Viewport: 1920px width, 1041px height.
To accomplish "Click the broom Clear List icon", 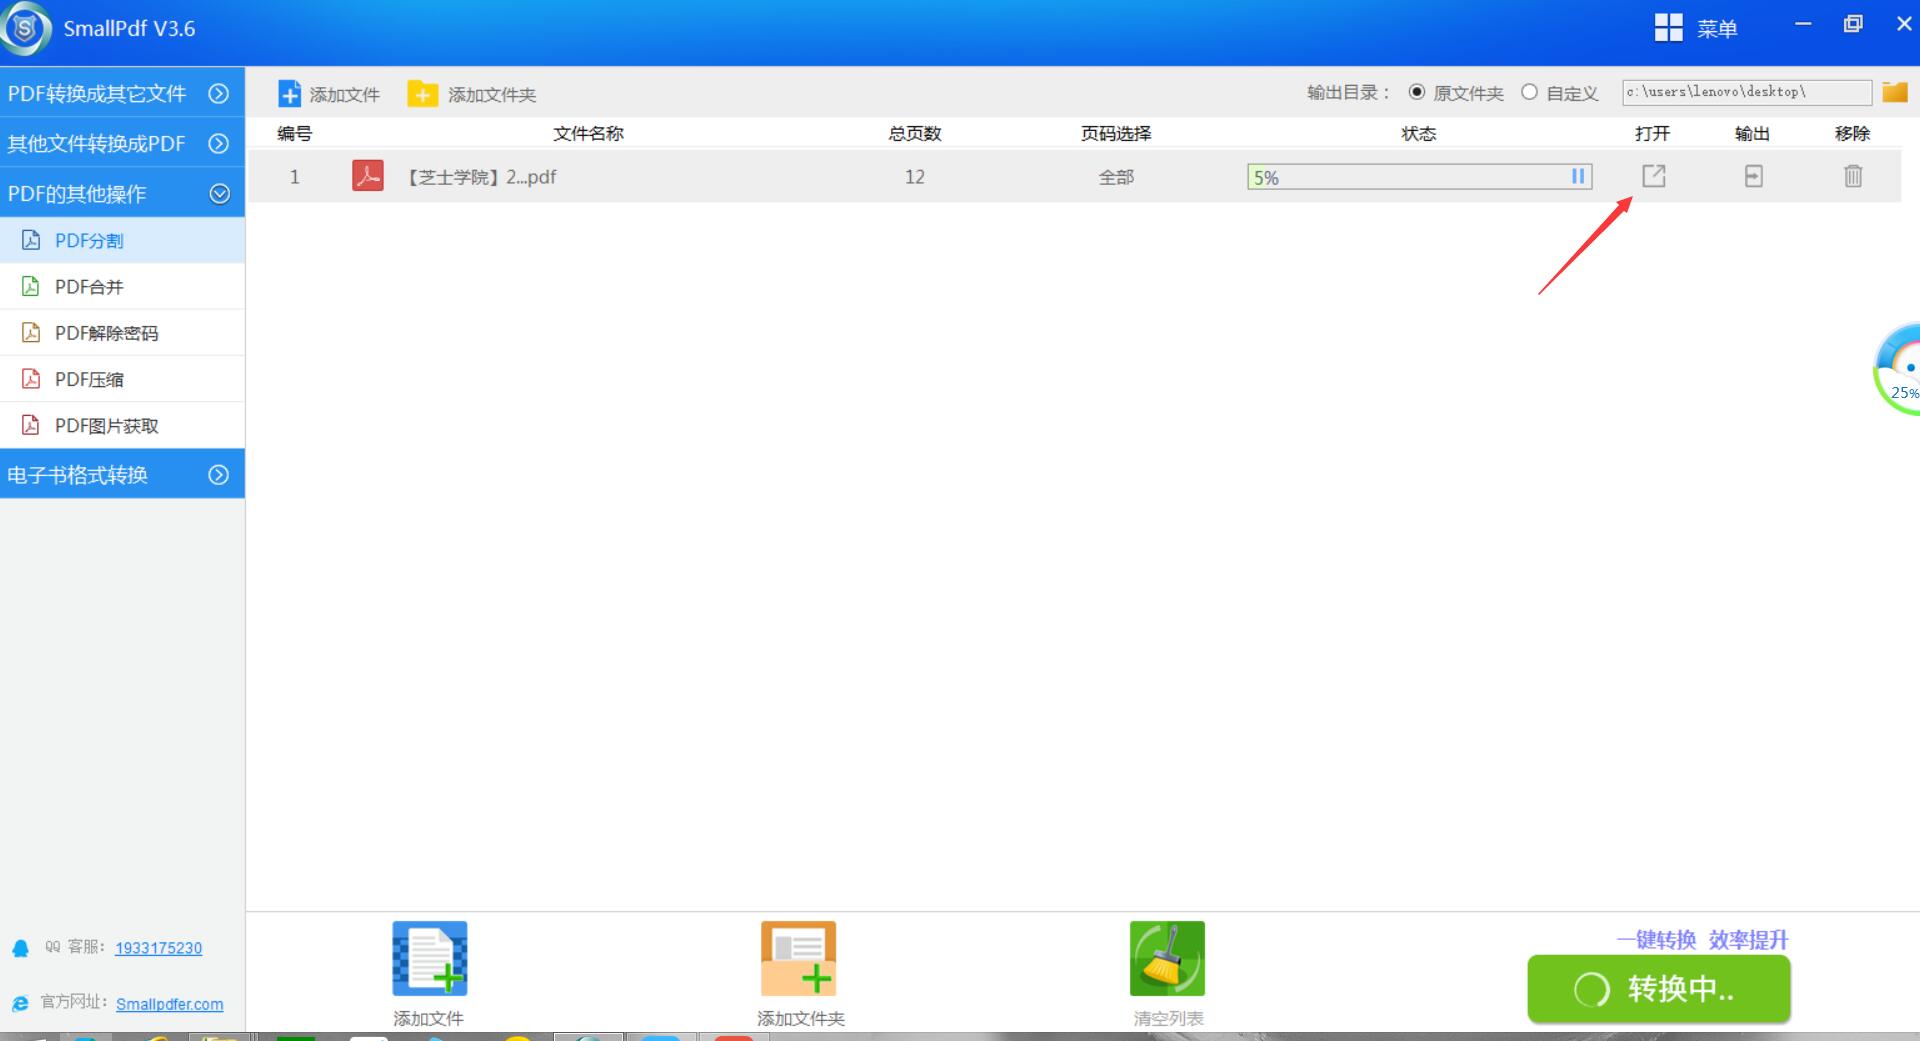I will (1167, 958).
